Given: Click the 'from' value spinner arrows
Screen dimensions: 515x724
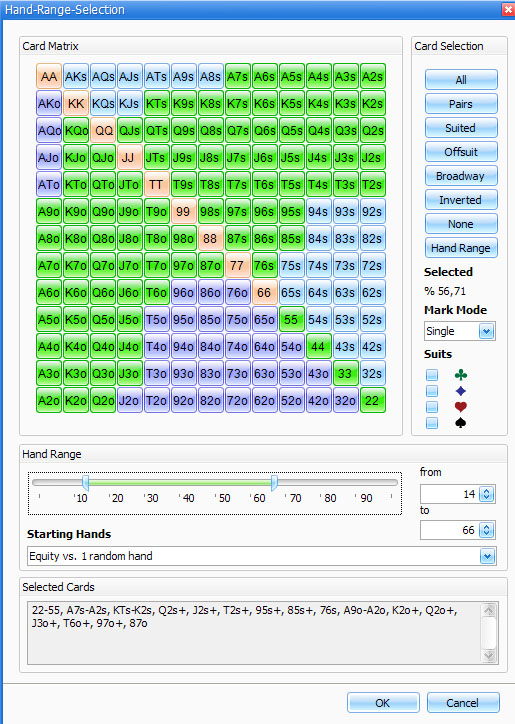Looking at the screenshot, I should click(x=486, y=494).
